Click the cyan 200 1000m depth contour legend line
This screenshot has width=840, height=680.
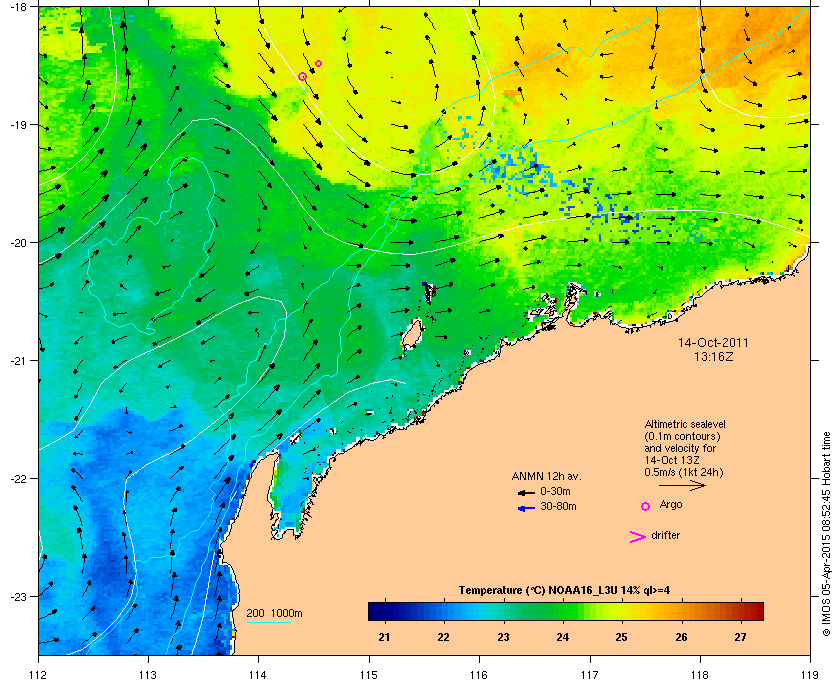click(268, 623)
